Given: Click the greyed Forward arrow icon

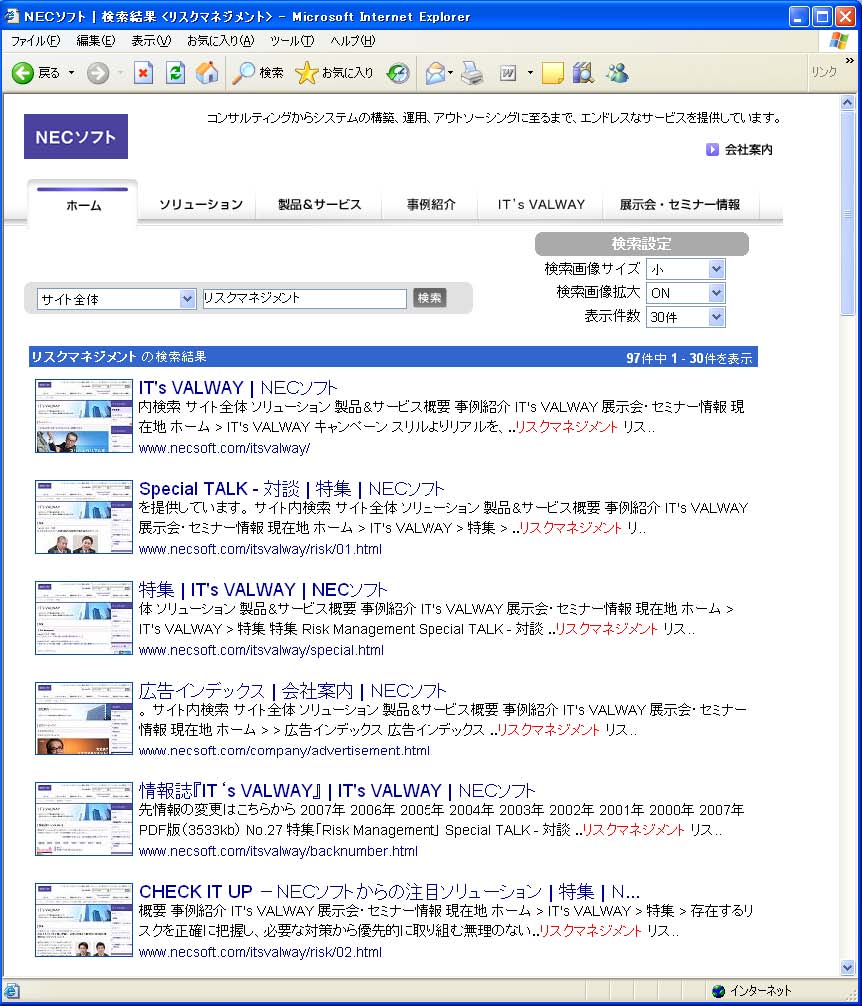Looking at the screenshot, I should click(97, 73).
